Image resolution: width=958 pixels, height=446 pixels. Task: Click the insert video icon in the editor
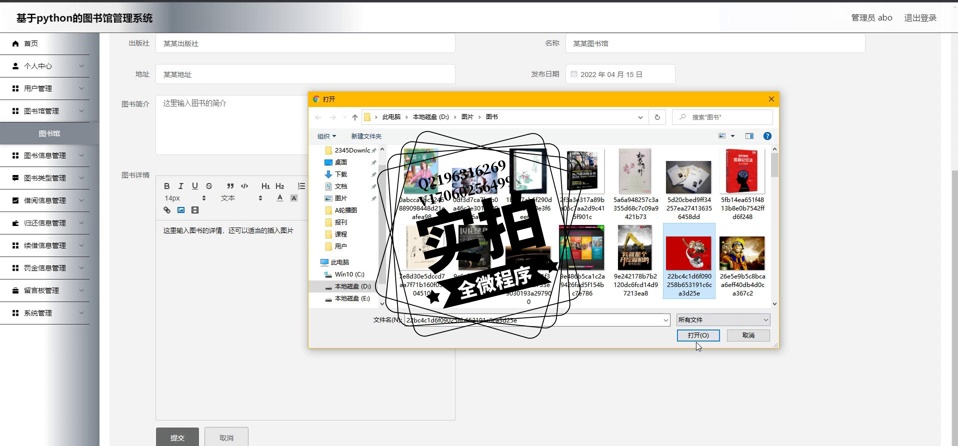click(x=195, y=210)
